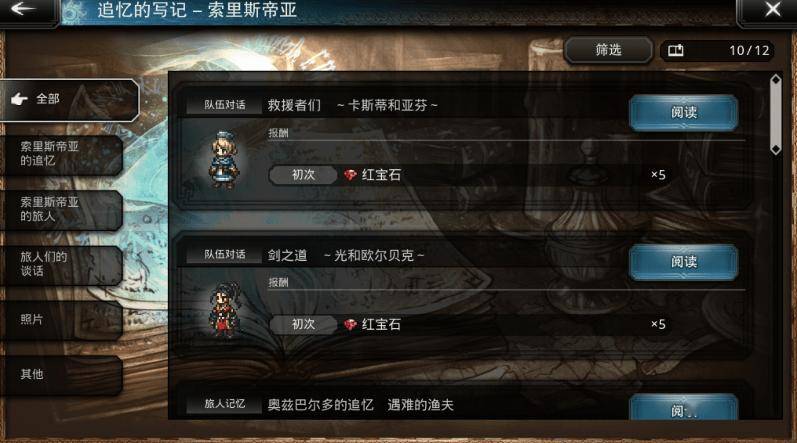797x443 pixels.
Task: Select the 旅人们的谈话 tab
Action: coord(61,264)
